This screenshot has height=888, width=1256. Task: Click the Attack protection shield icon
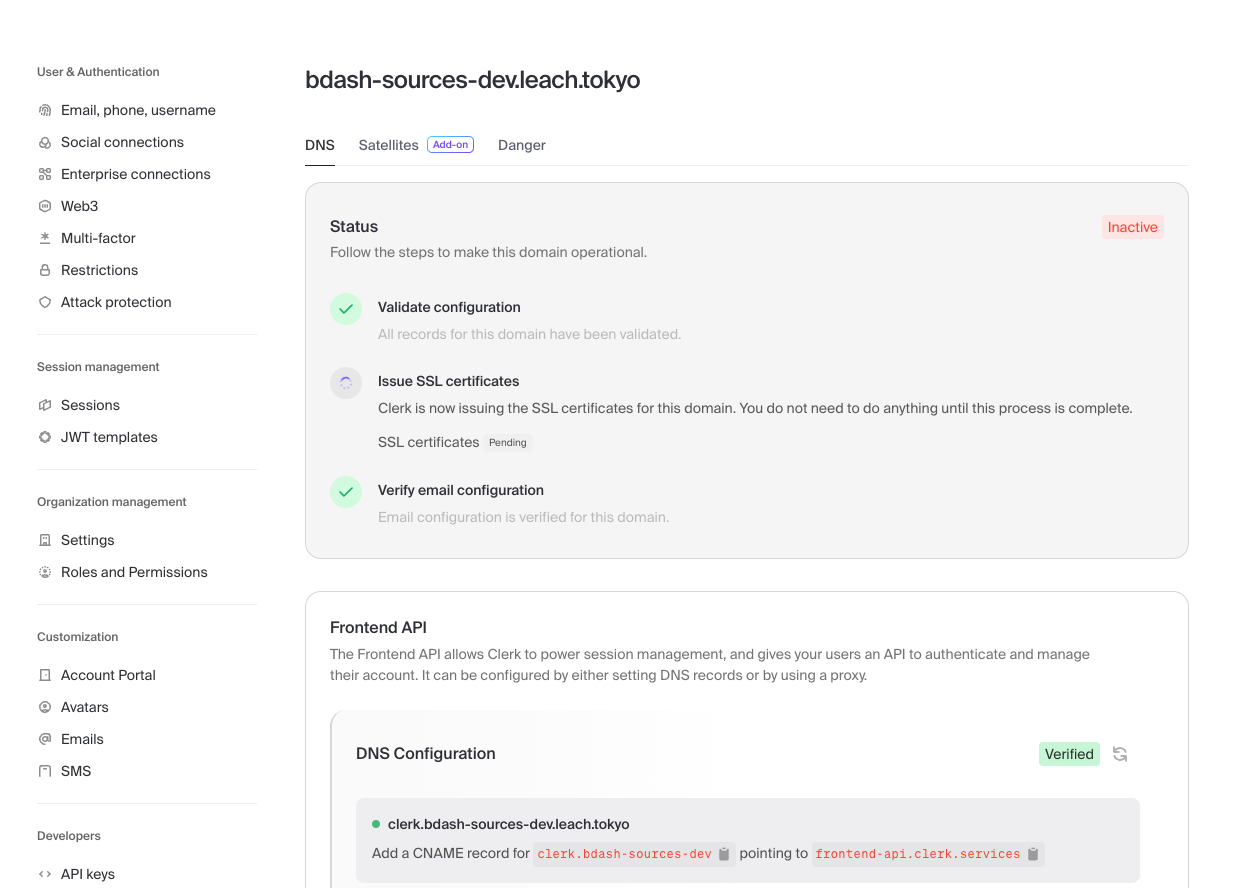coord(45,302)
